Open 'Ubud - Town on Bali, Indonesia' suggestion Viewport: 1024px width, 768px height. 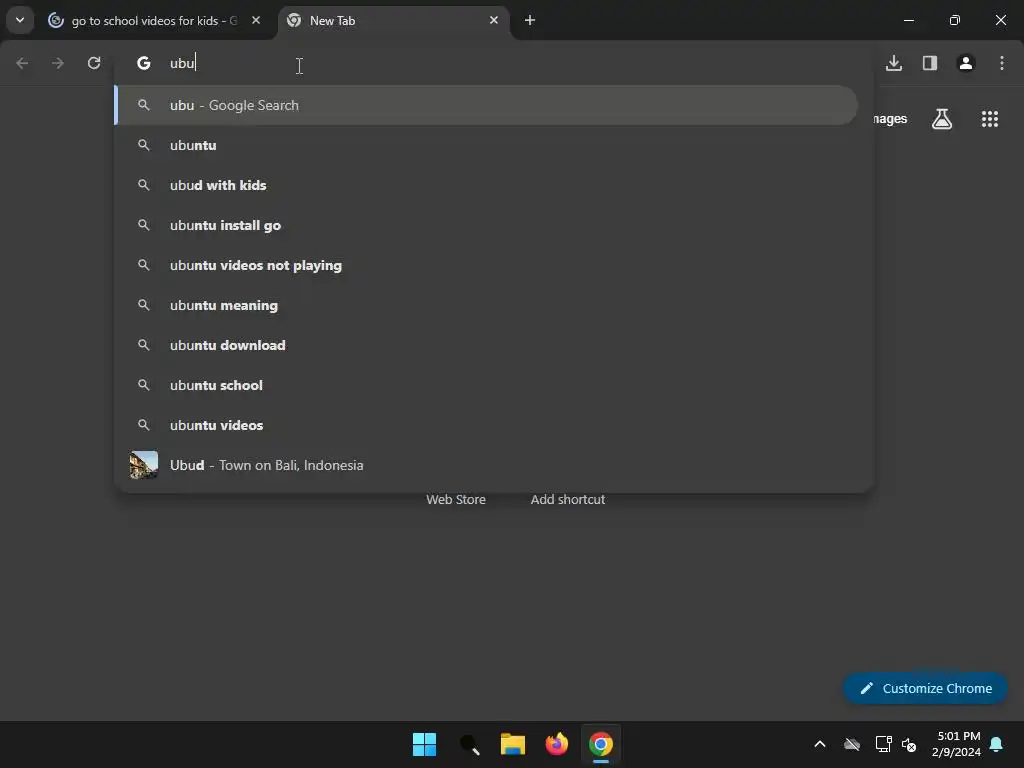[x=487, y=465]
